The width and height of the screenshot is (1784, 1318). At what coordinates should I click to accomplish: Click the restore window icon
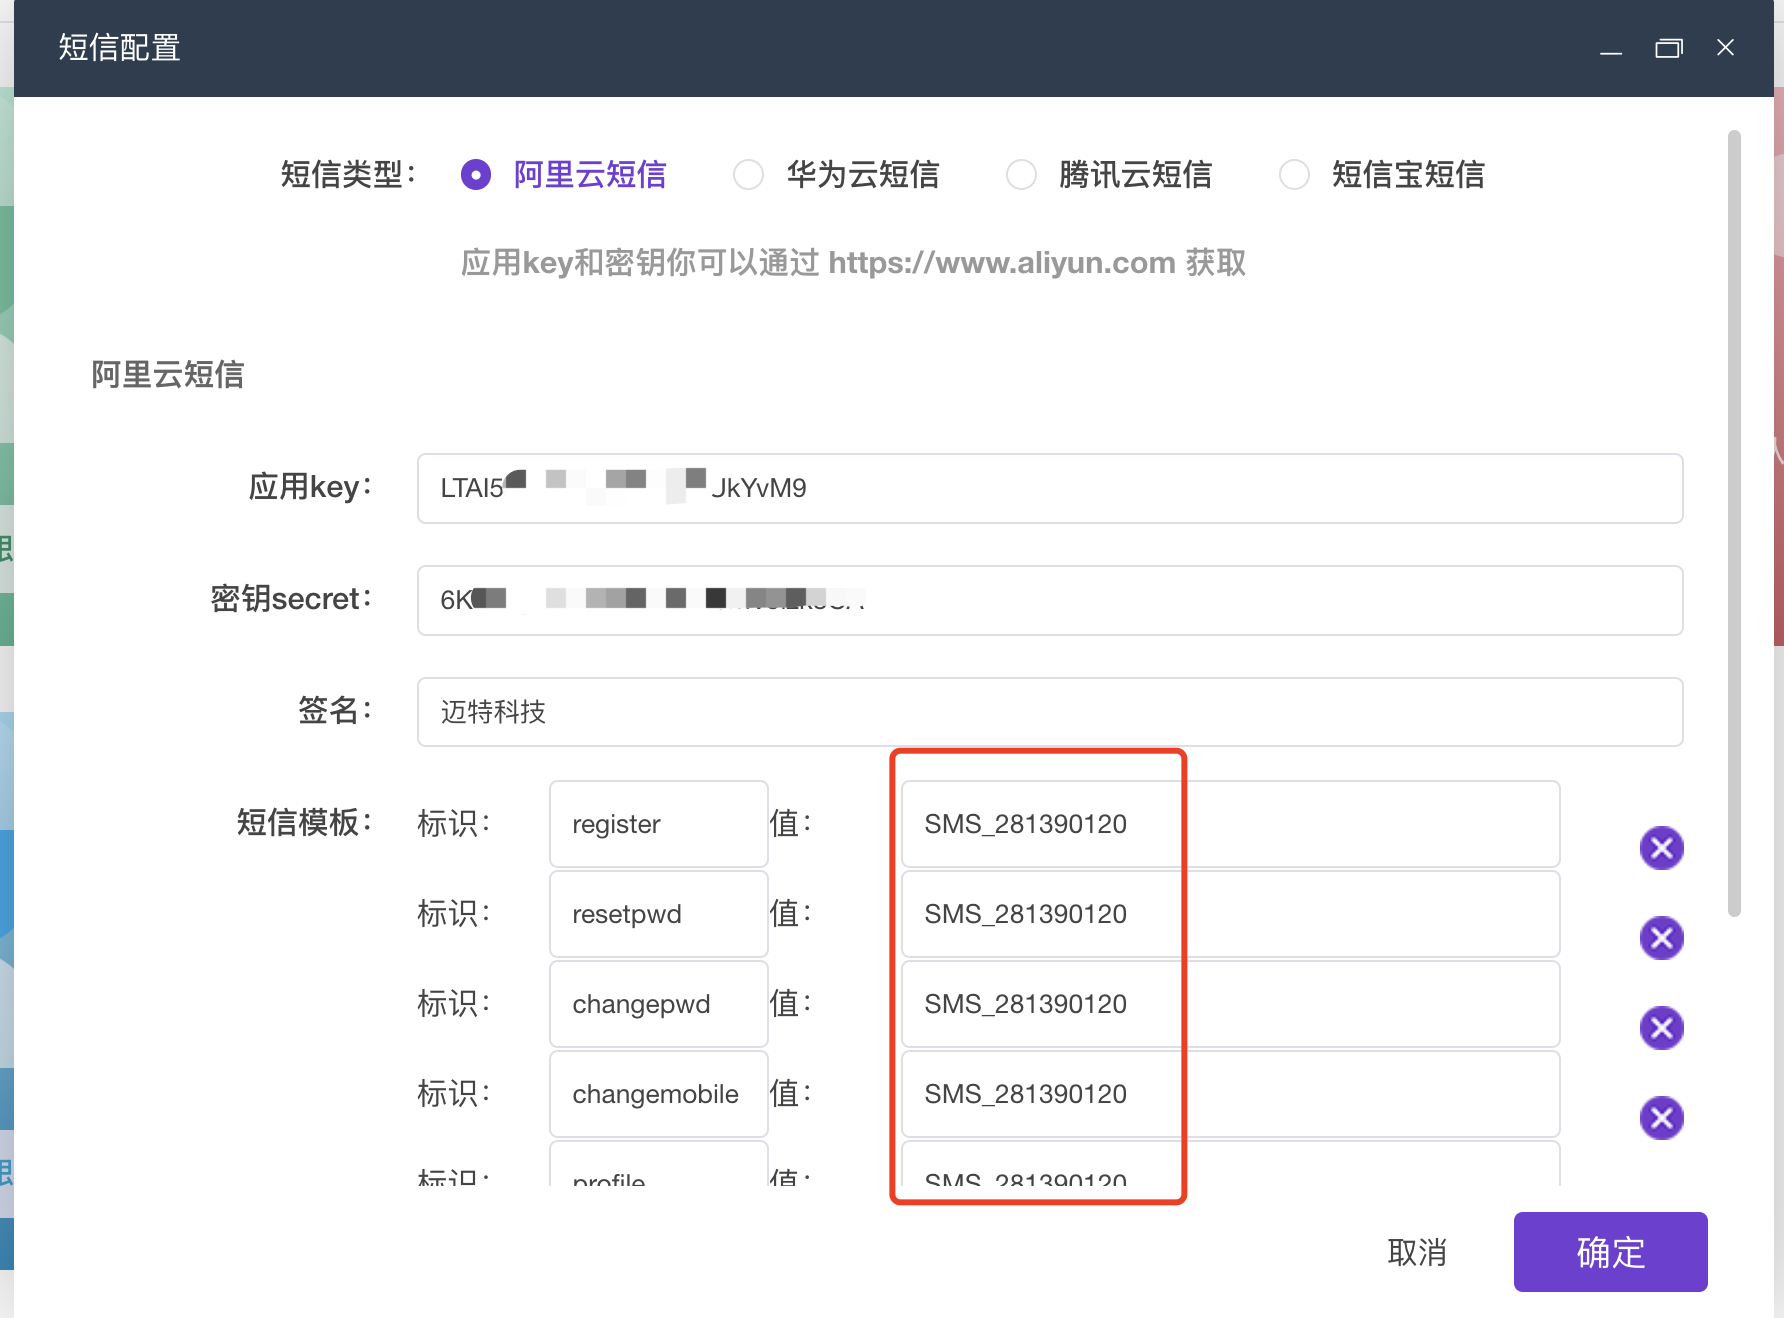tap(1668, 47)
